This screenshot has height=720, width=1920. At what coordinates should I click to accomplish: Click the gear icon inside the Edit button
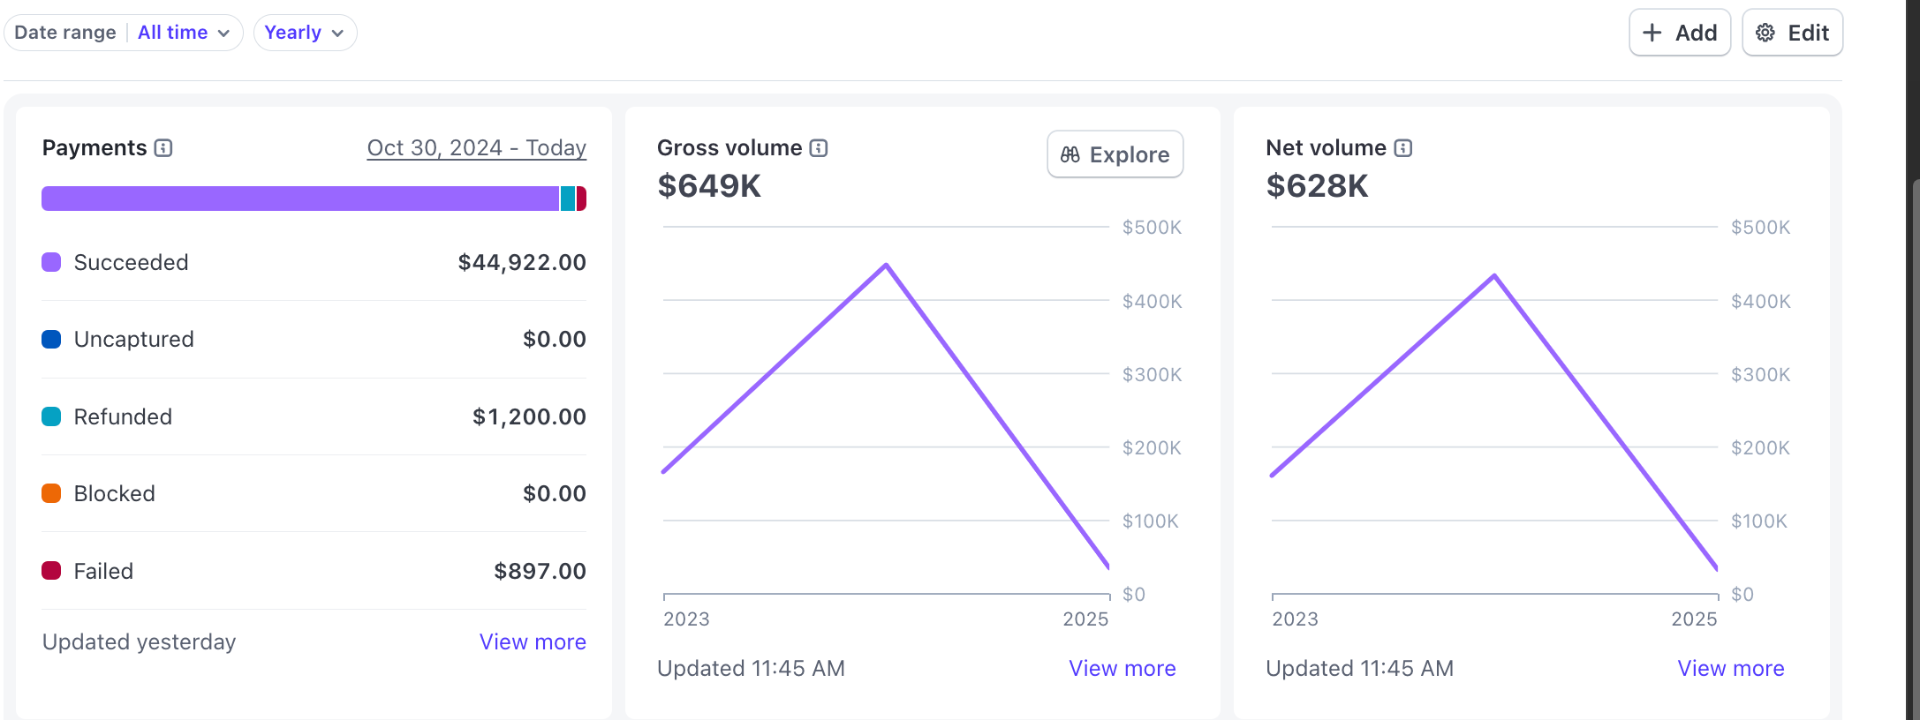click(1766, 32)
